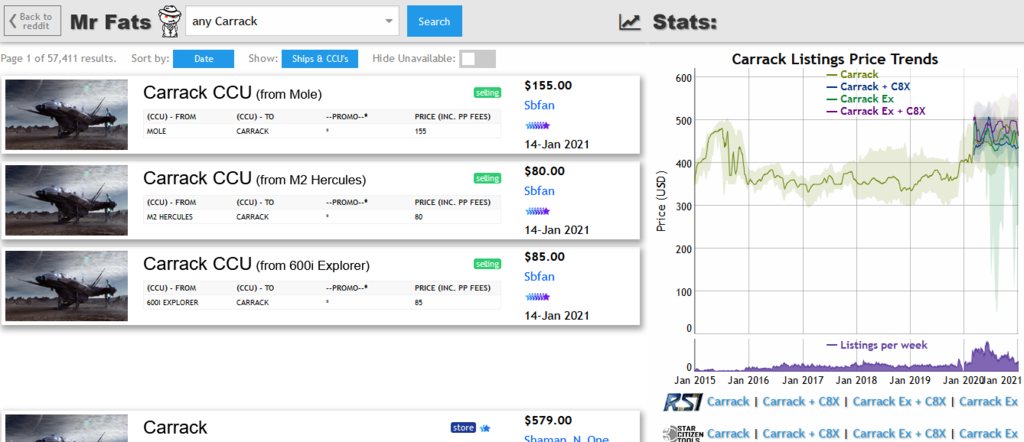Open Star Citizen Tools Carrack Ex link
Image resolution: width=1024 pixels, height=442 pixels.
click(x=990, y=434)
